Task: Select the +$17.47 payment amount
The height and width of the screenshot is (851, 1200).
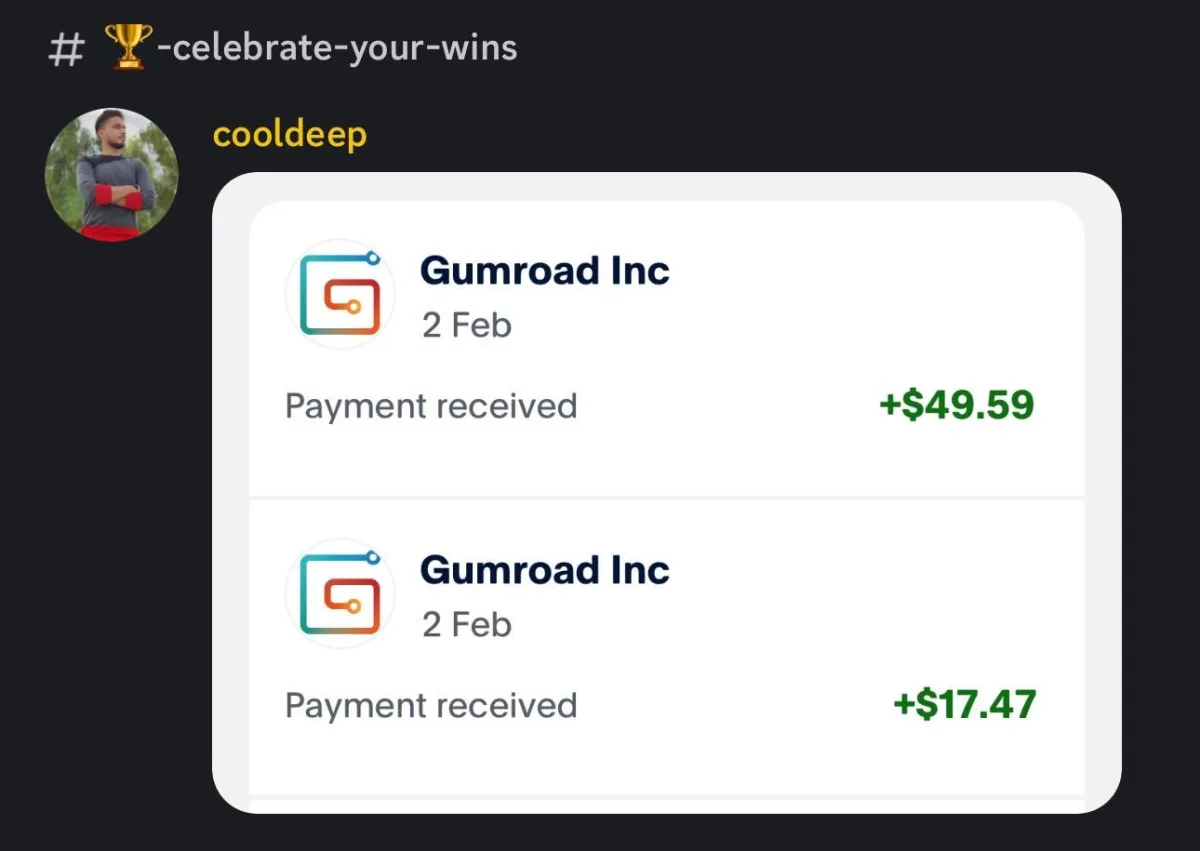Action: tap(964, 704)
